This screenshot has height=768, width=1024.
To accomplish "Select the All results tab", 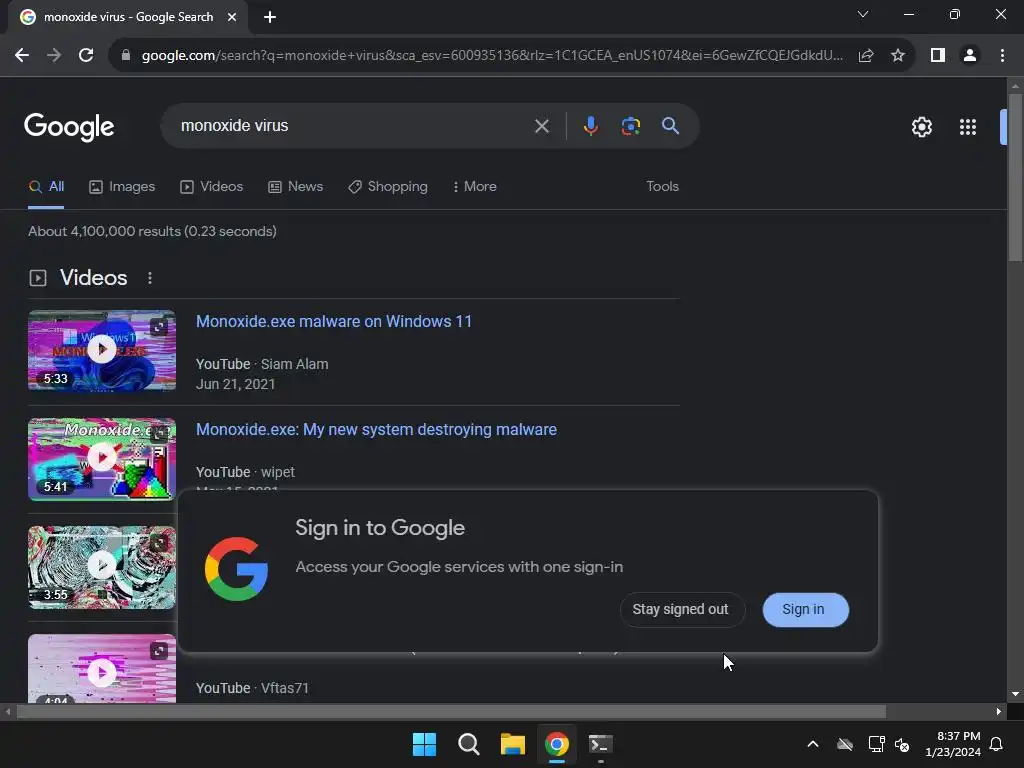I will 46,187.
